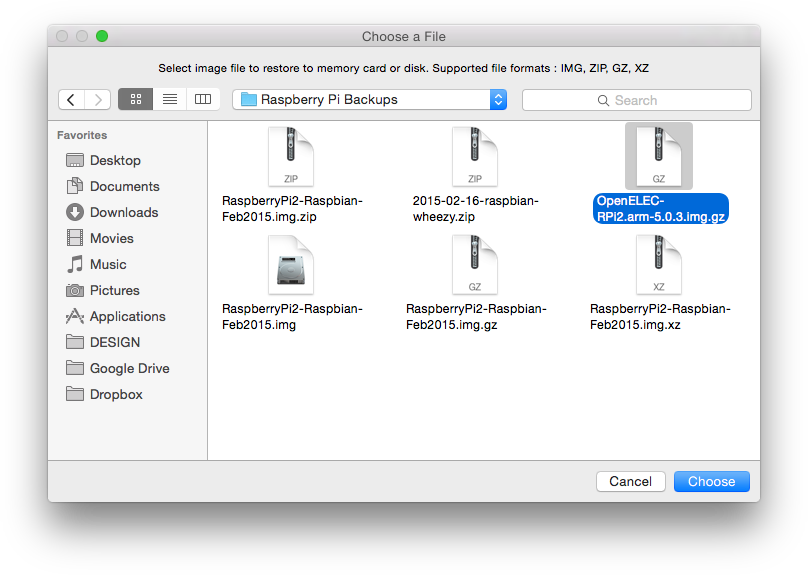Image resolution: width=808 pixels, height=575 pixels.
Task: Click the Documents sidebar icon
Action: pyautogui.click(x=75, y=185)
